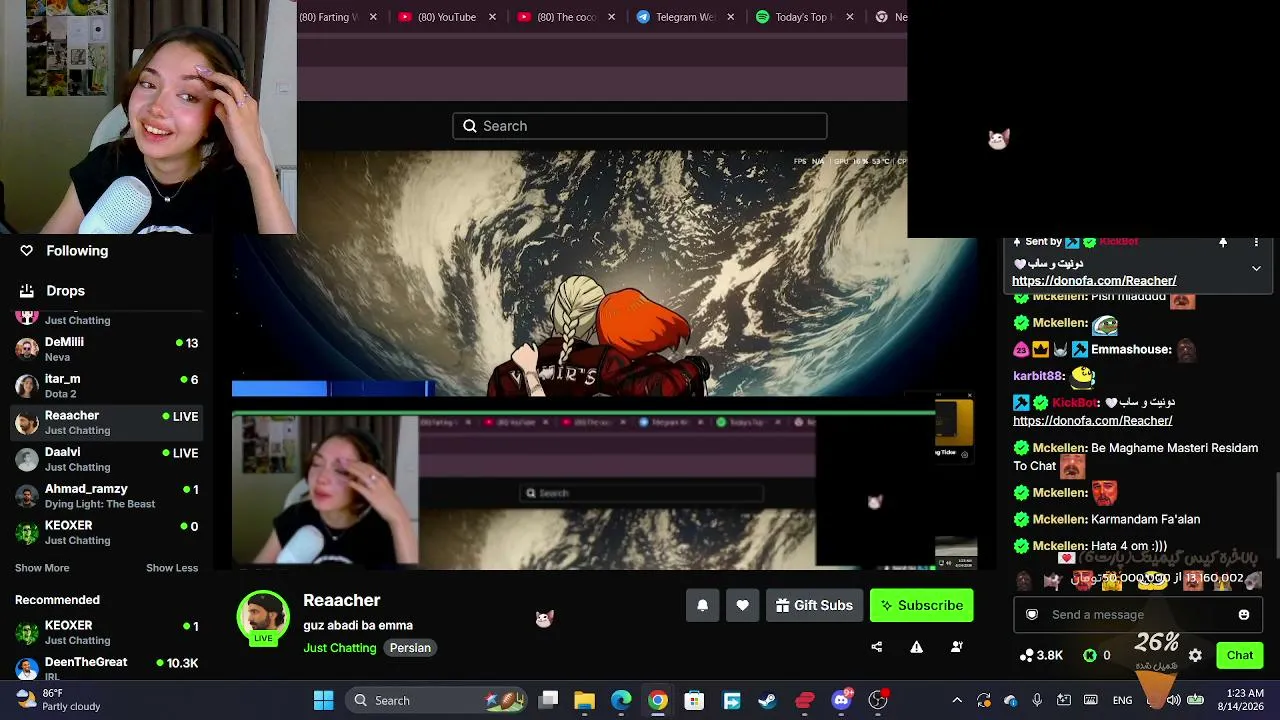The width and height of the screenshot is (1280, 720).
Task: Open Microsoft Store from taskbar
Action: coord(694,700)
